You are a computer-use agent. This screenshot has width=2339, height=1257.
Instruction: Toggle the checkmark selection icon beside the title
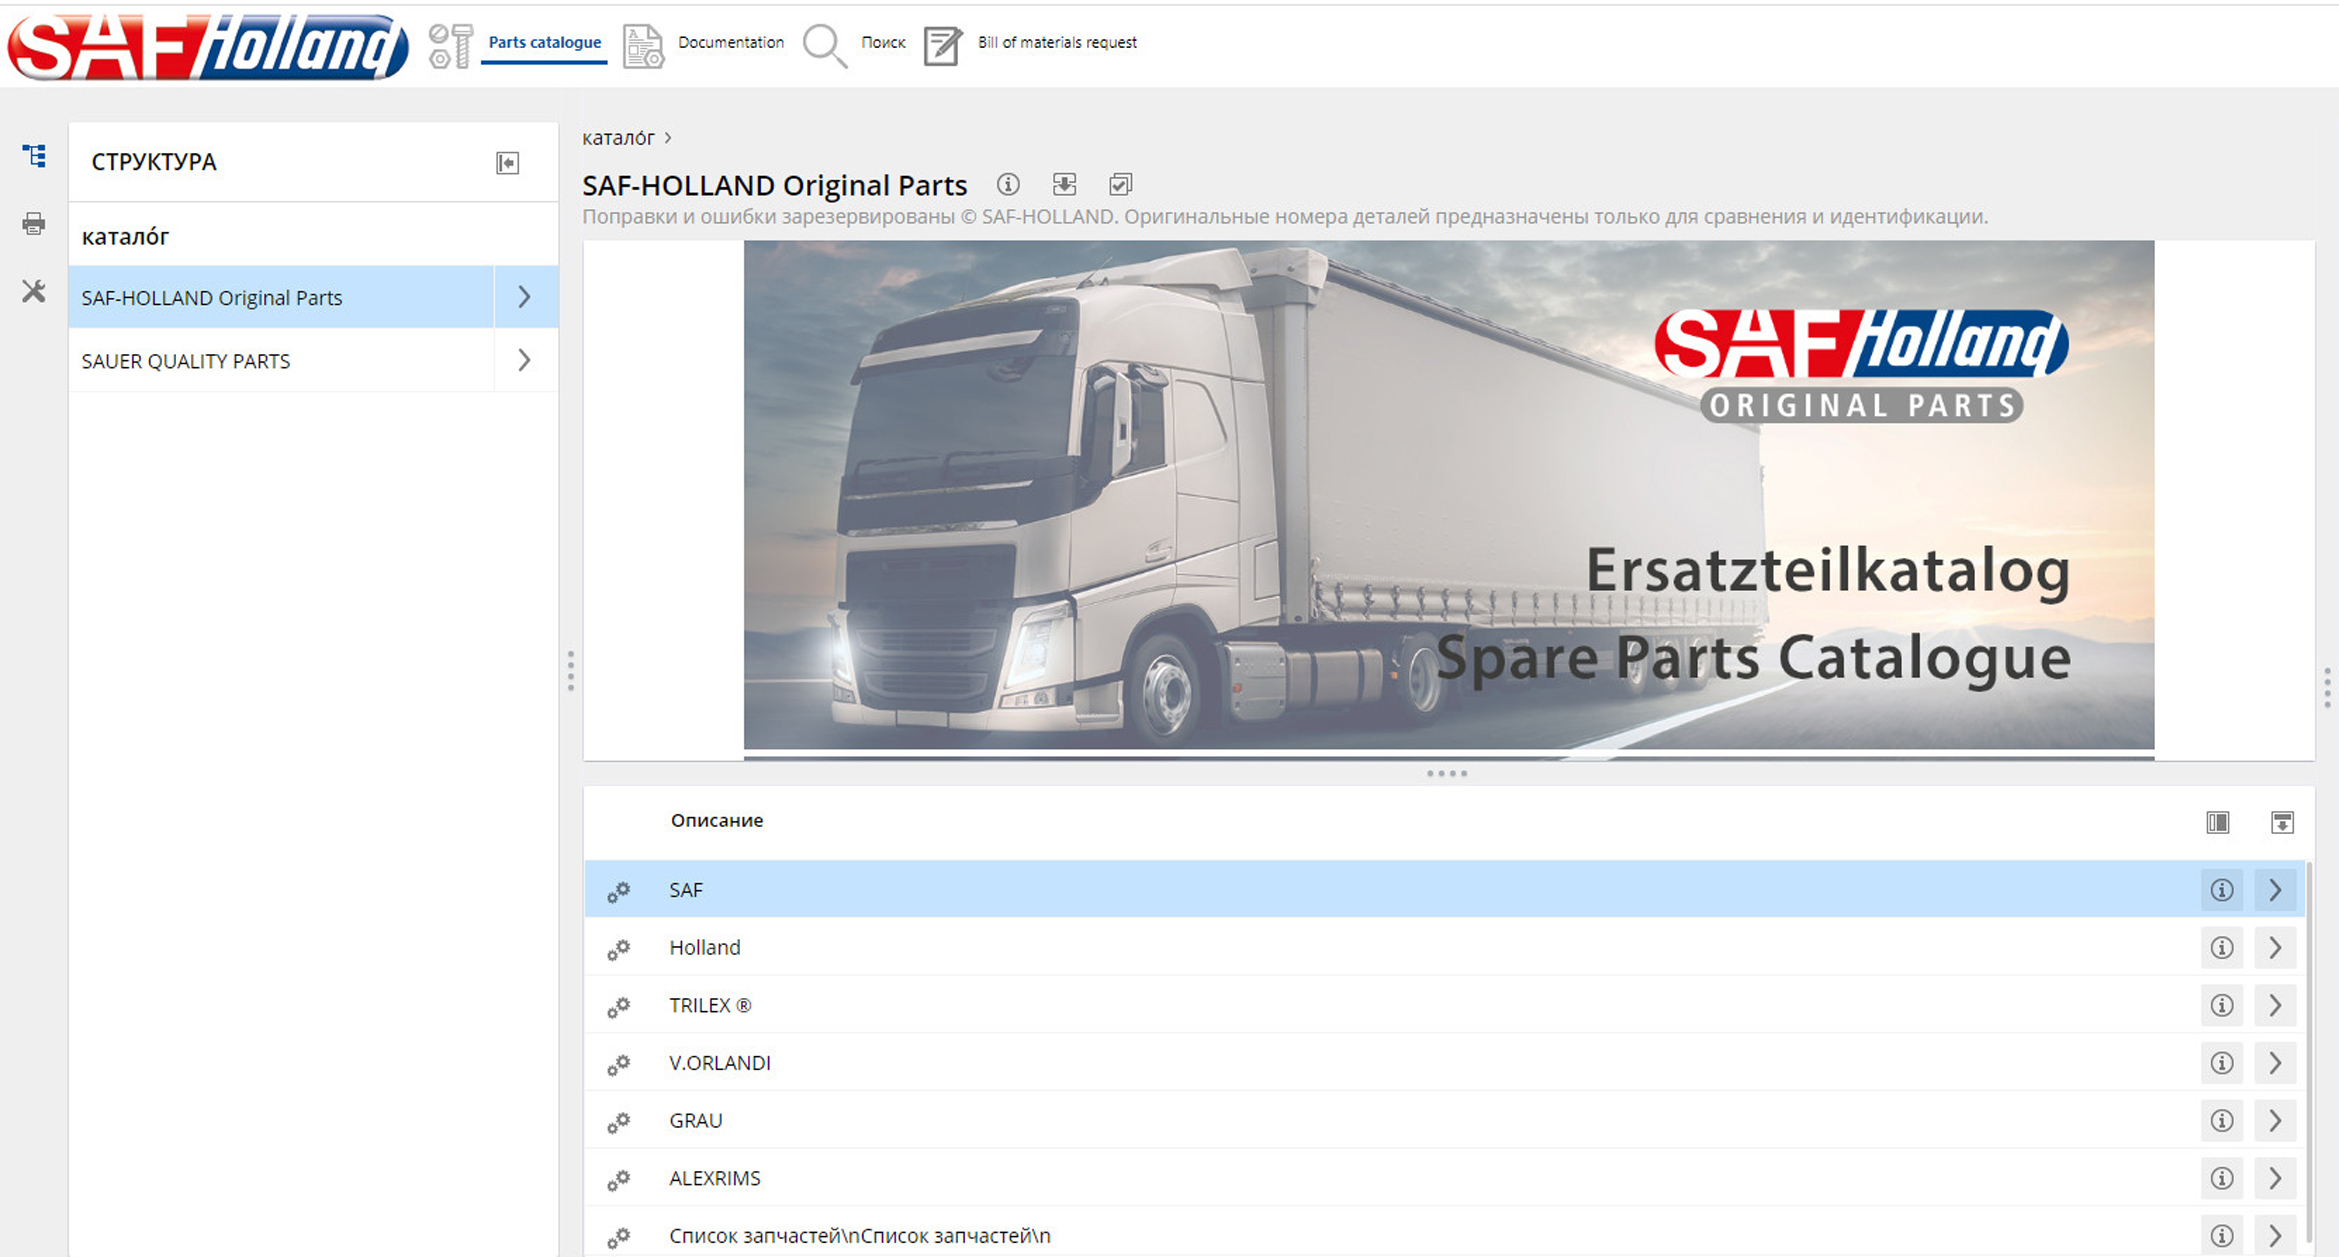(x=1120, y=184)
